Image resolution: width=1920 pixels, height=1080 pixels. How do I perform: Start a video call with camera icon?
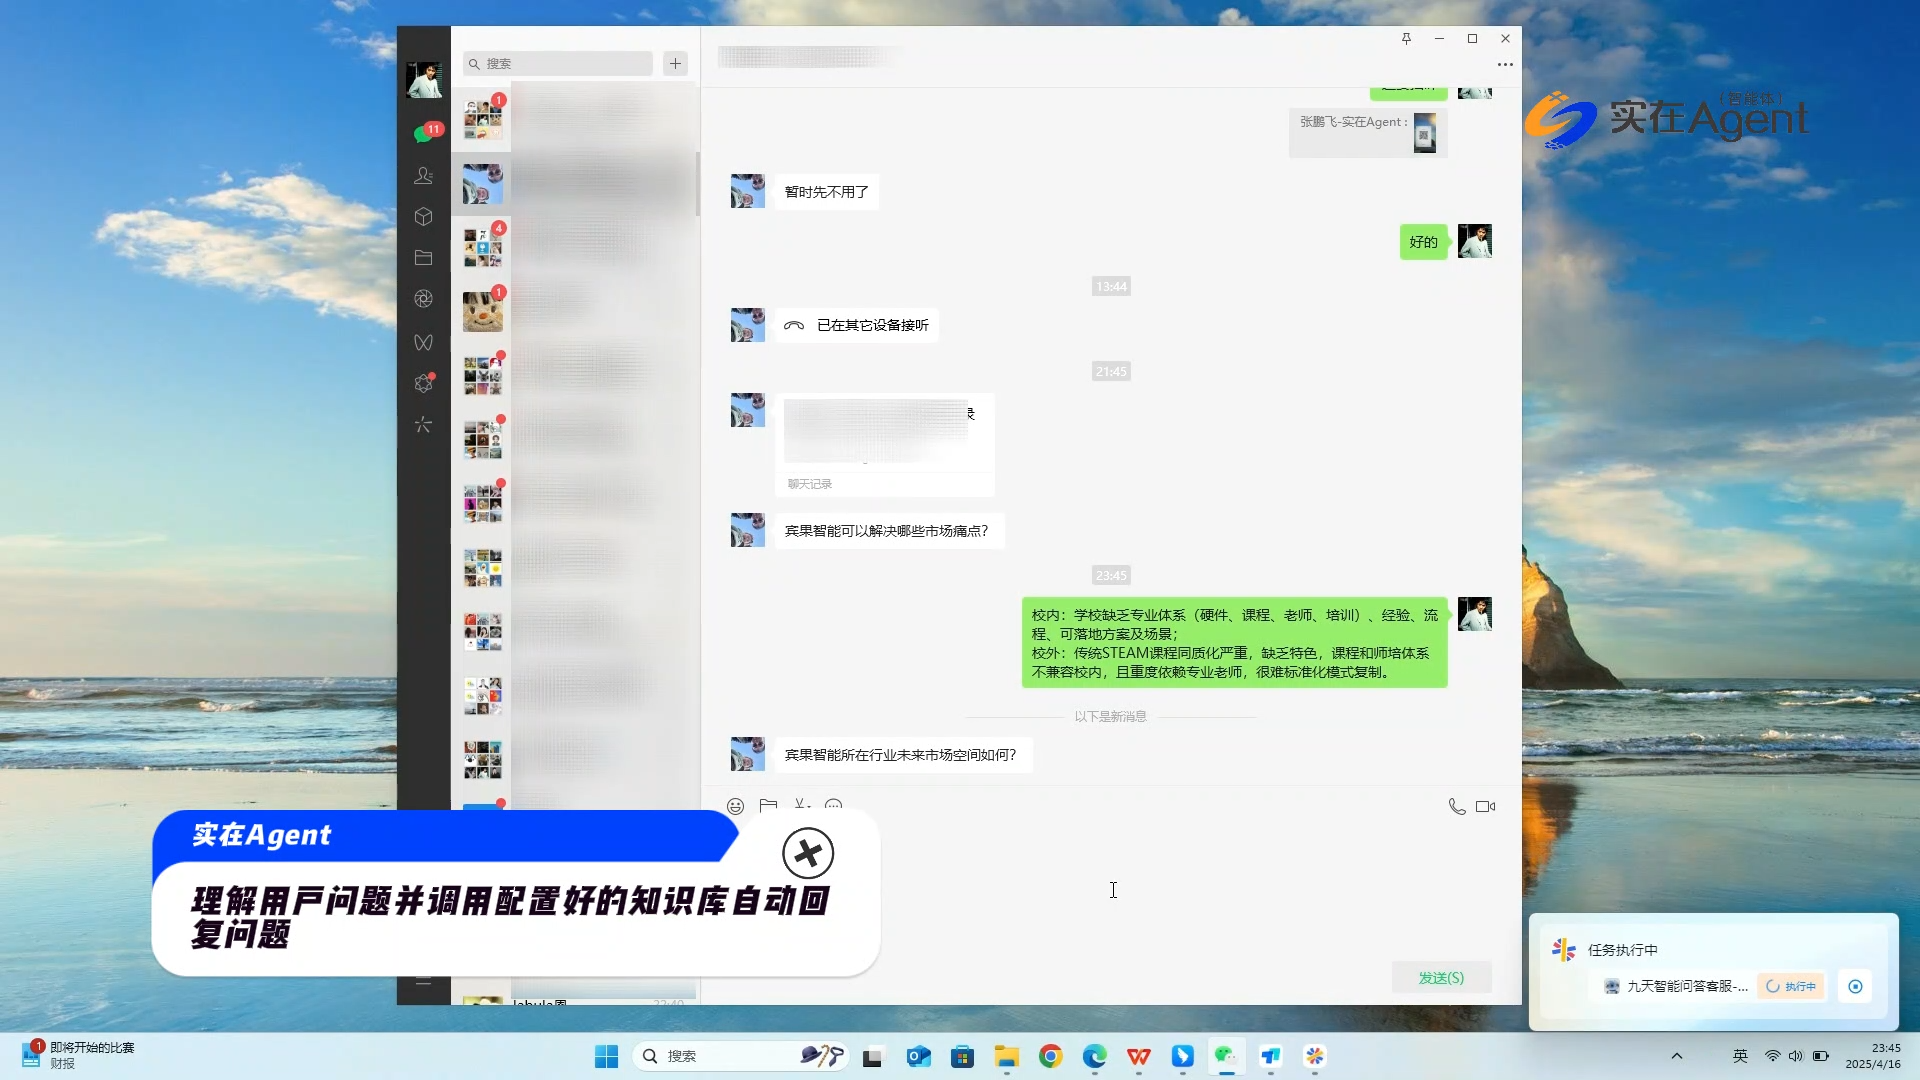(x=1485, y=806)
